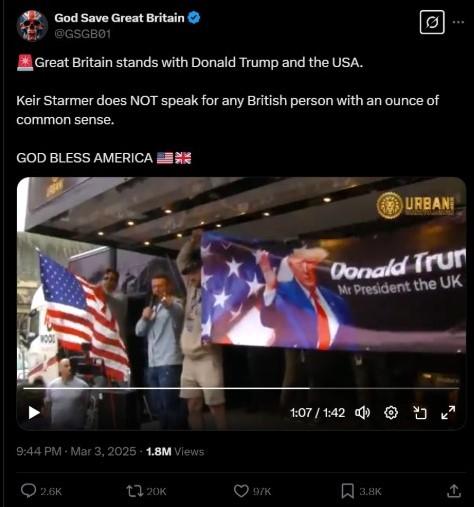Open the Grok icon button
Viewport: 474px width, 507px height.
[432, 22]
